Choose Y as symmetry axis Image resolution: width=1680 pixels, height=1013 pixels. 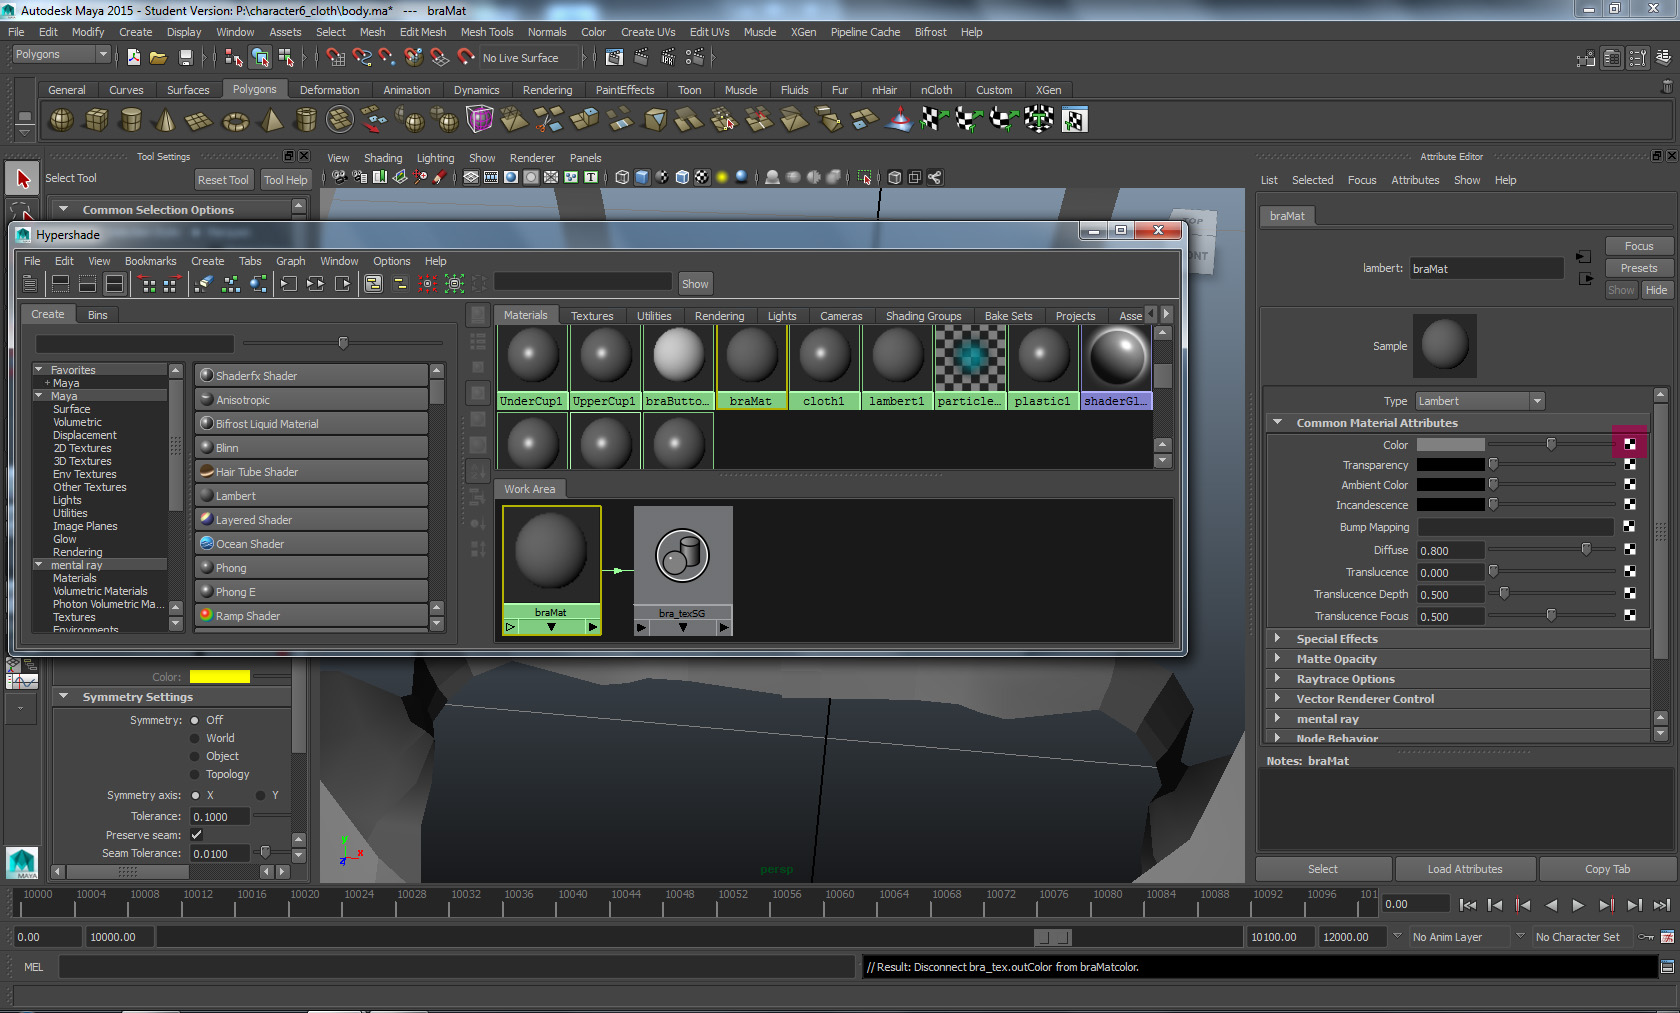261,795
